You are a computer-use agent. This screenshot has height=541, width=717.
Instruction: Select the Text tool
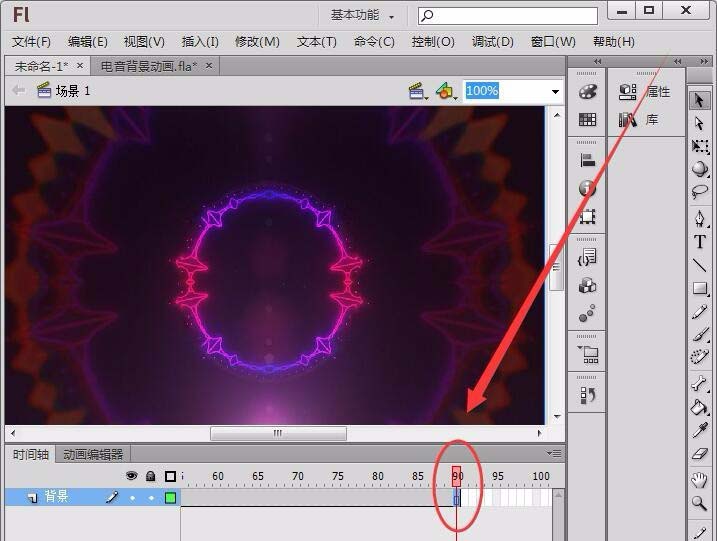click(700, 241)
